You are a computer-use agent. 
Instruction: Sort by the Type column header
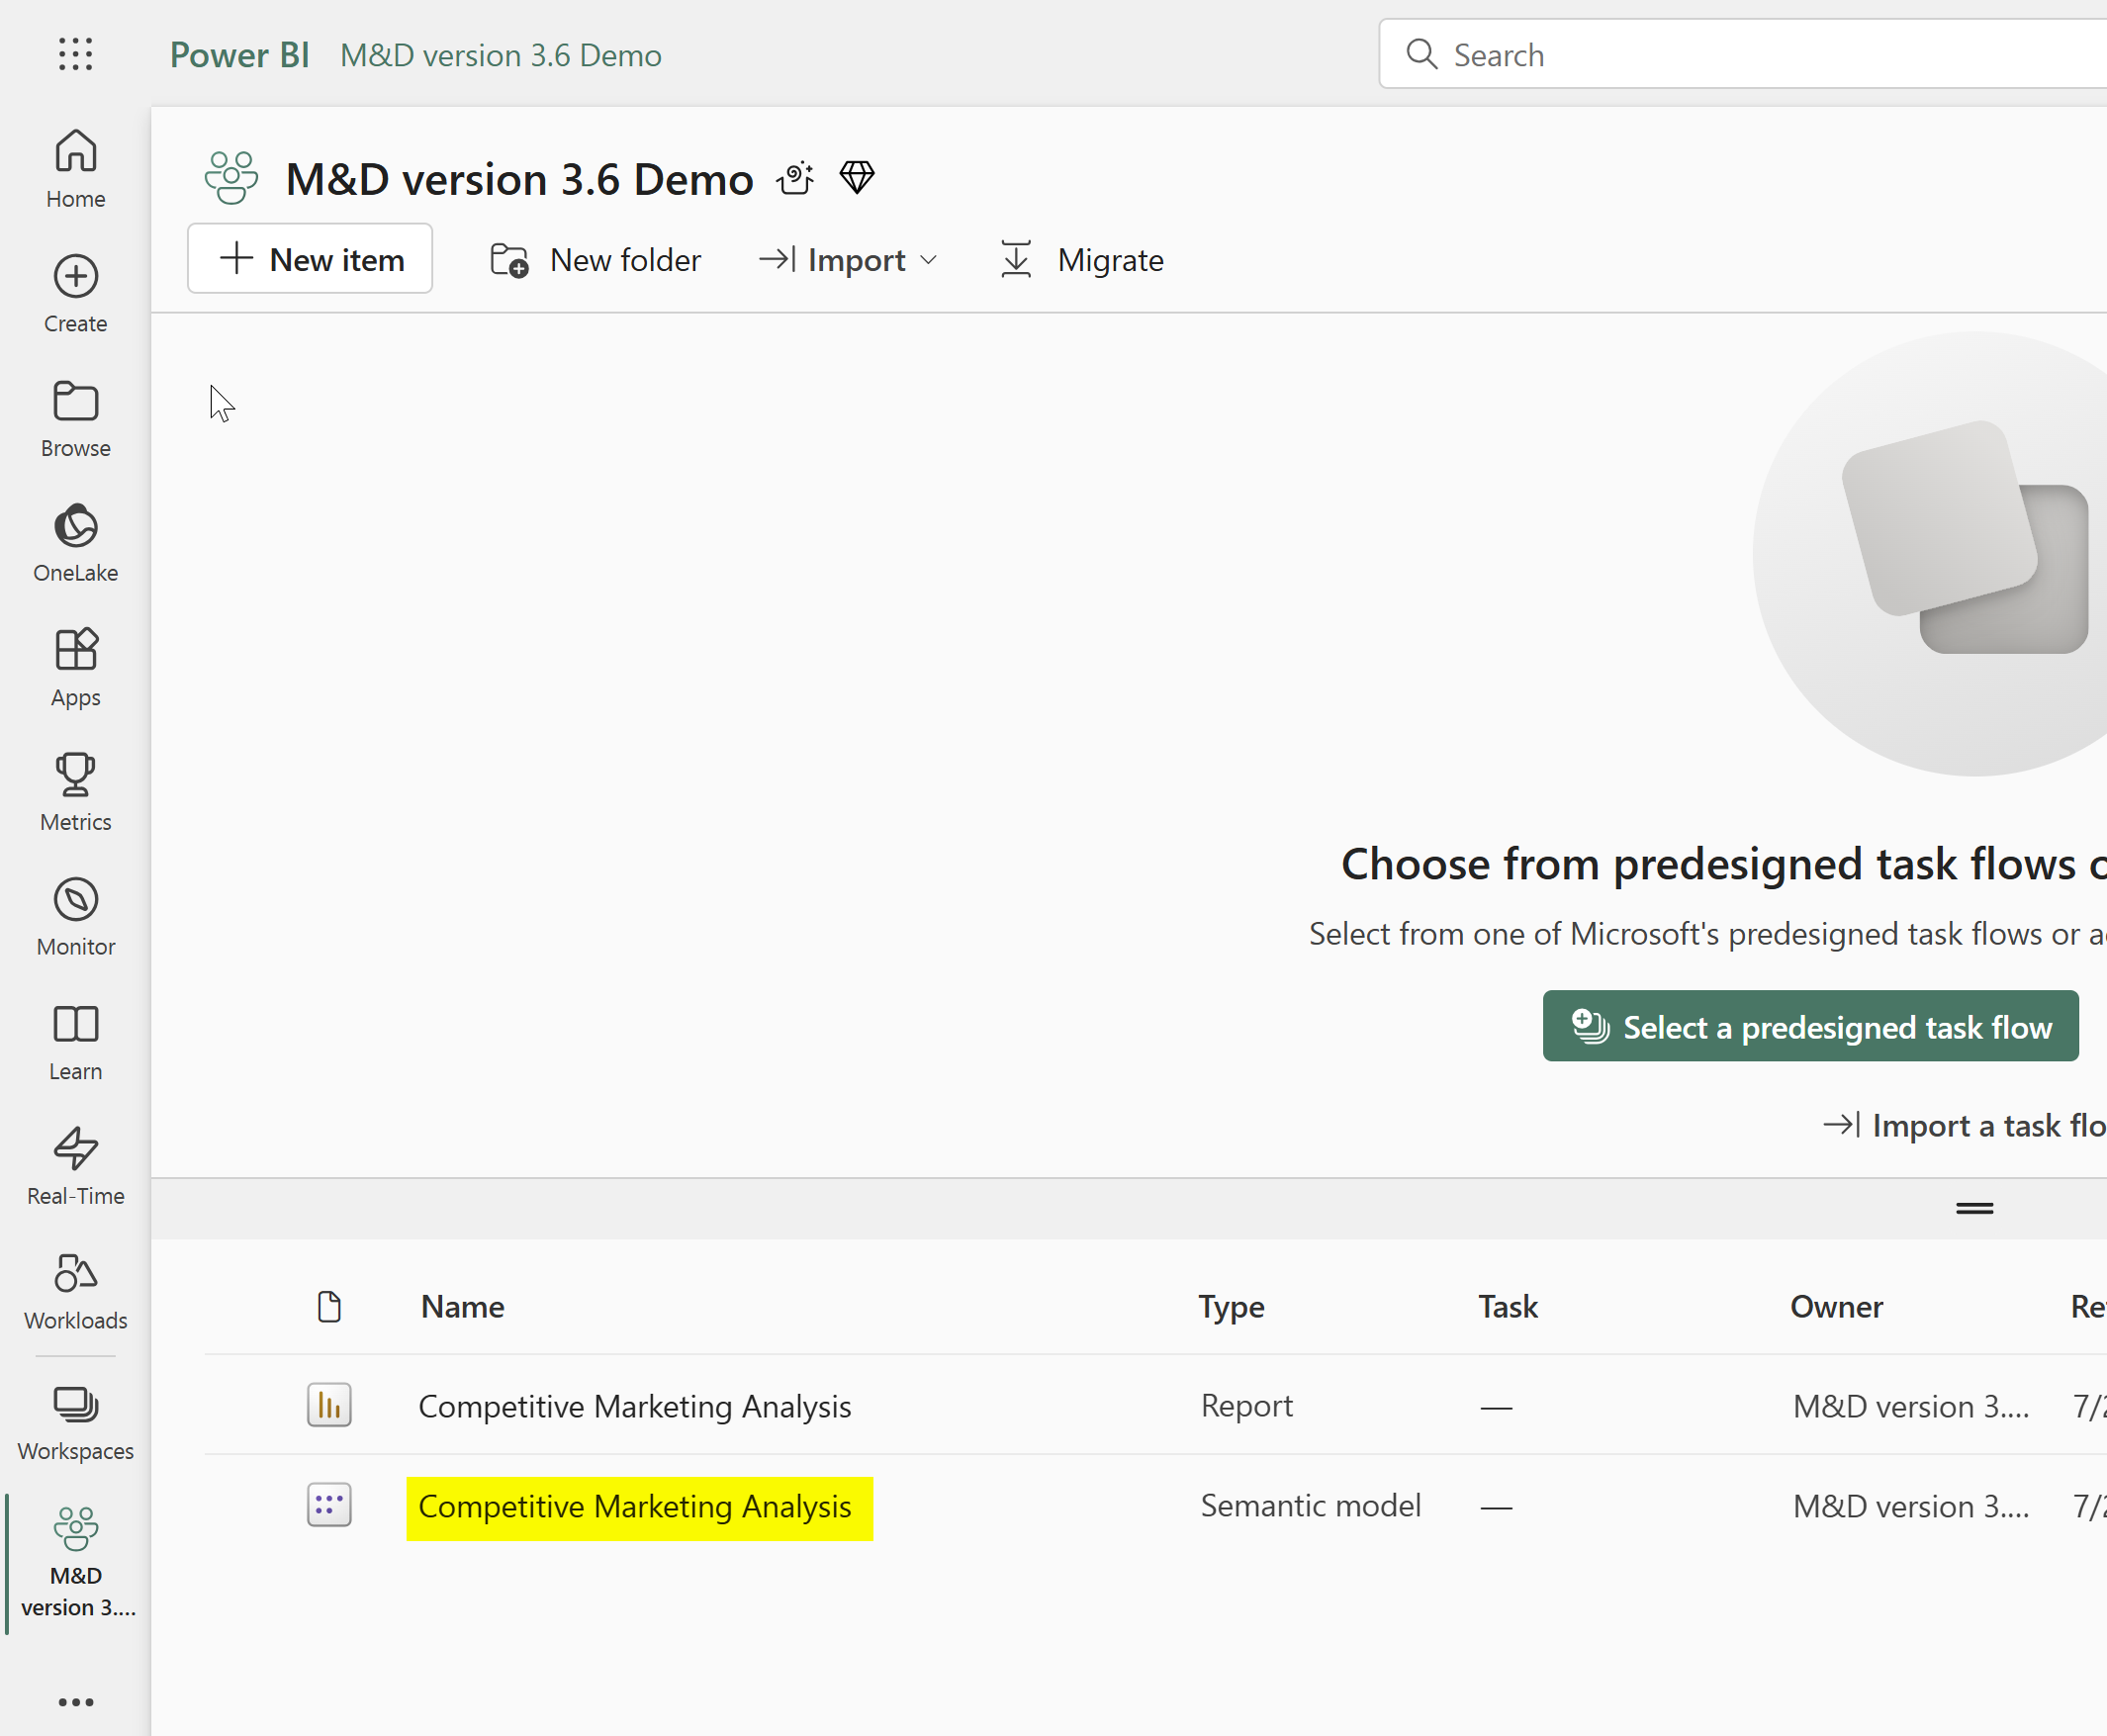[x=1232, y=1306]
